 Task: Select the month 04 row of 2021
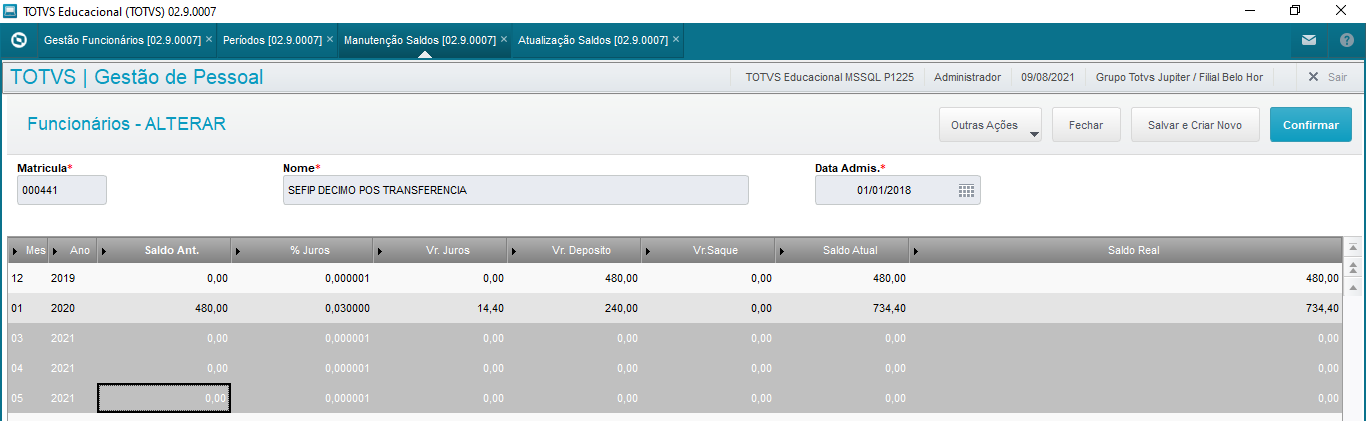point(675,368)
